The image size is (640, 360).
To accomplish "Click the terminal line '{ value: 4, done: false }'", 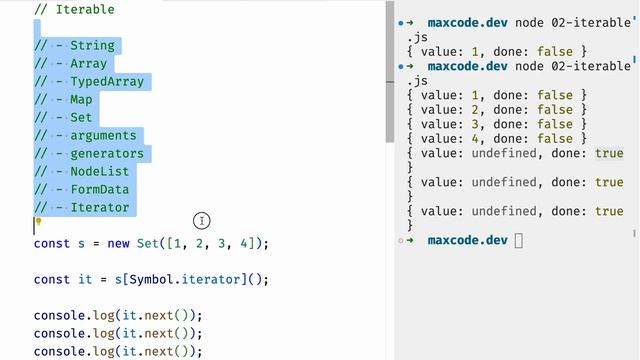I will point(497,138).
